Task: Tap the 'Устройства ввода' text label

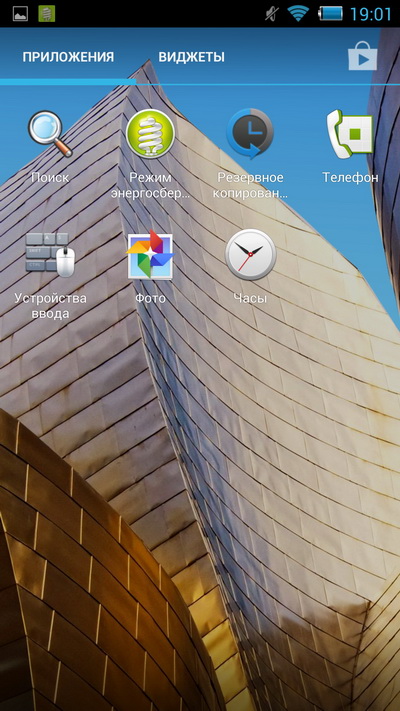Action: (50, 306)
